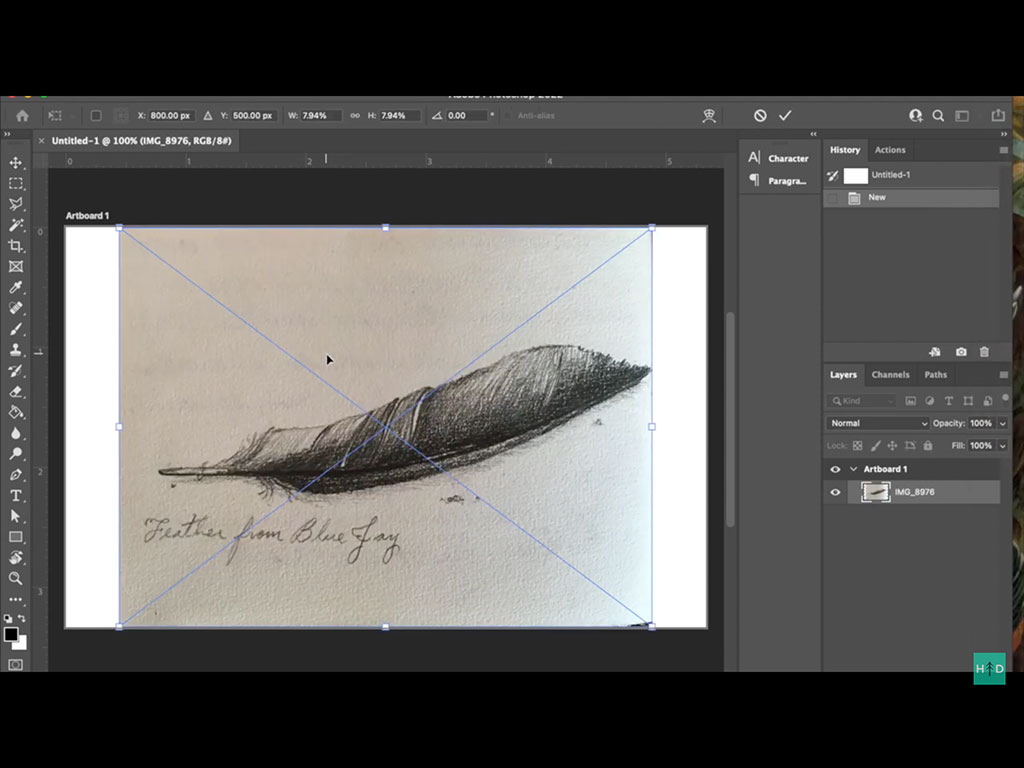Cancel the transform in options bar
The image size is (1024, 768).
[760, 116]
